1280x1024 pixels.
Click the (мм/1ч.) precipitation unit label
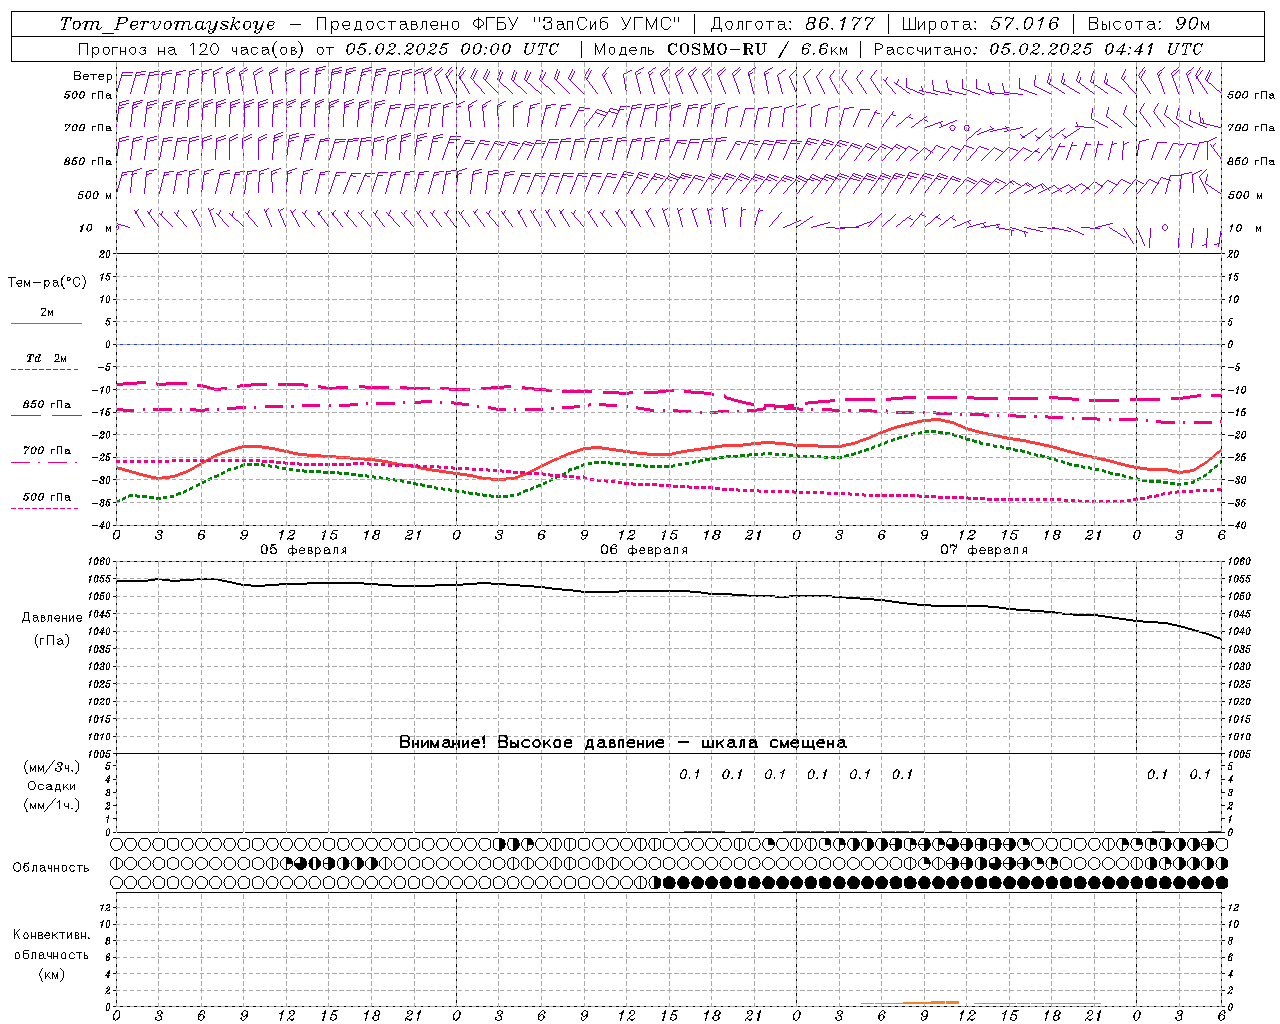pos(51,804)
